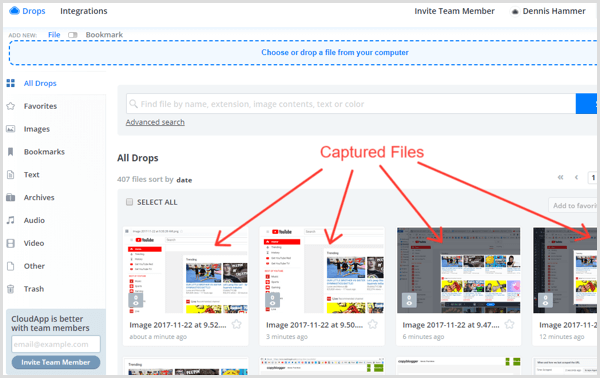600x378 pixels.
Task: Open the thumbnail uploaded 12 minutes ago
Action: pos(565,270)
